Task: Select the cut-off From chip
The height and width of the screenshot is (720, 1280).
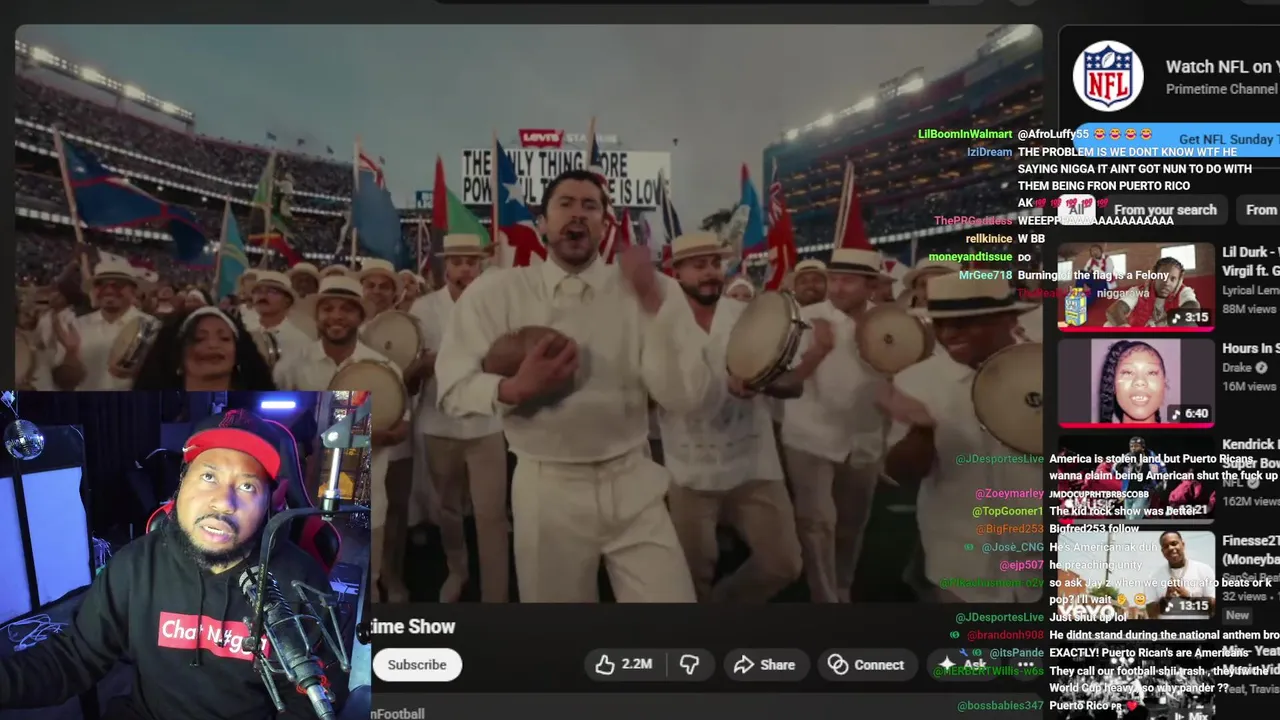Action: click(1259, 210)
